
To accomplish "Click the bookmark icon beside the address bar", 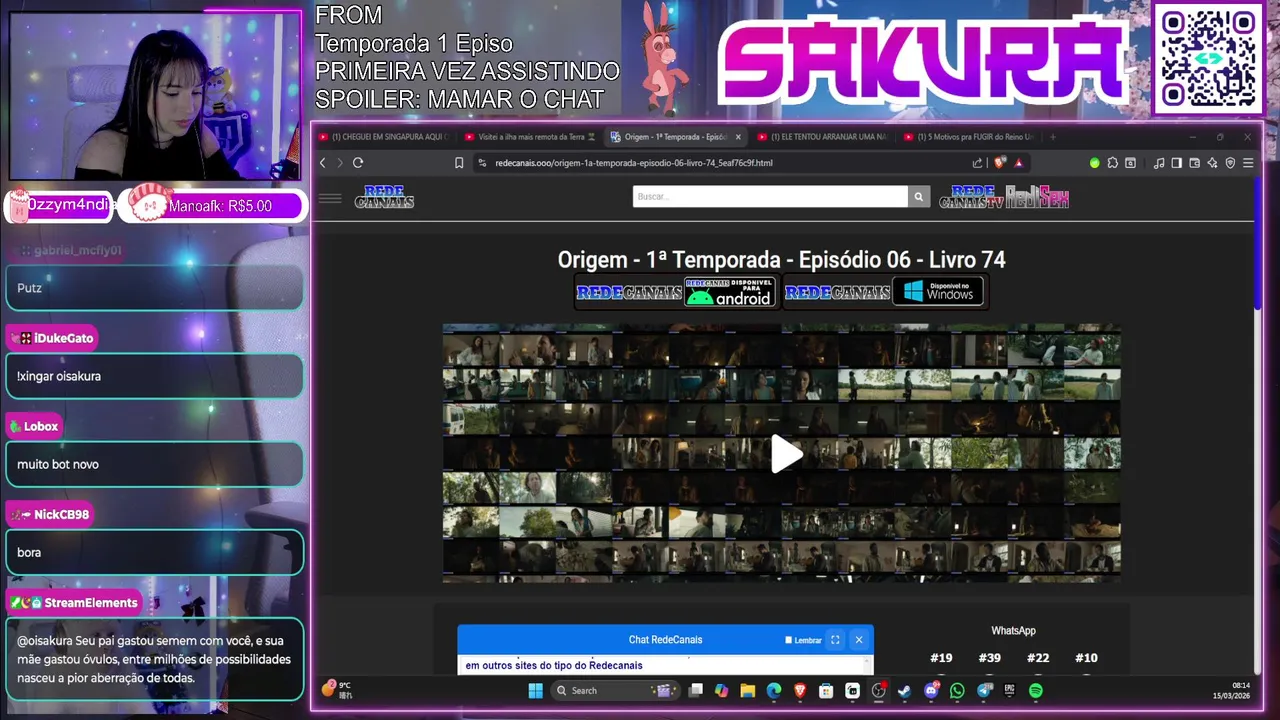I will pos(459,163).
